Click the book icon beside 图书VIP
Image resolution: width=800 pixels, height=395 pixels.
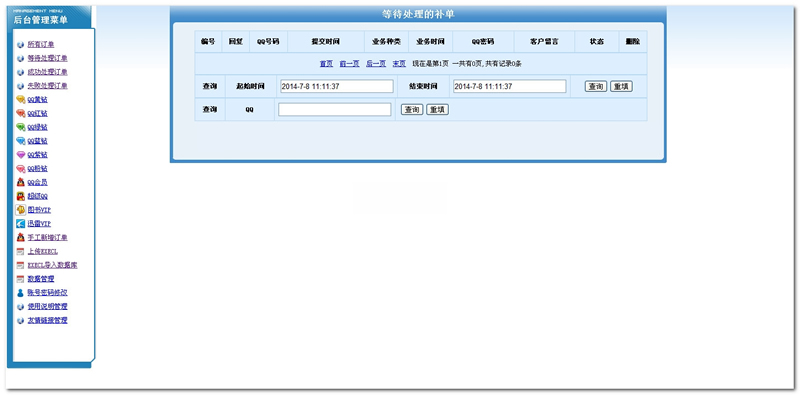click(20, 210)
